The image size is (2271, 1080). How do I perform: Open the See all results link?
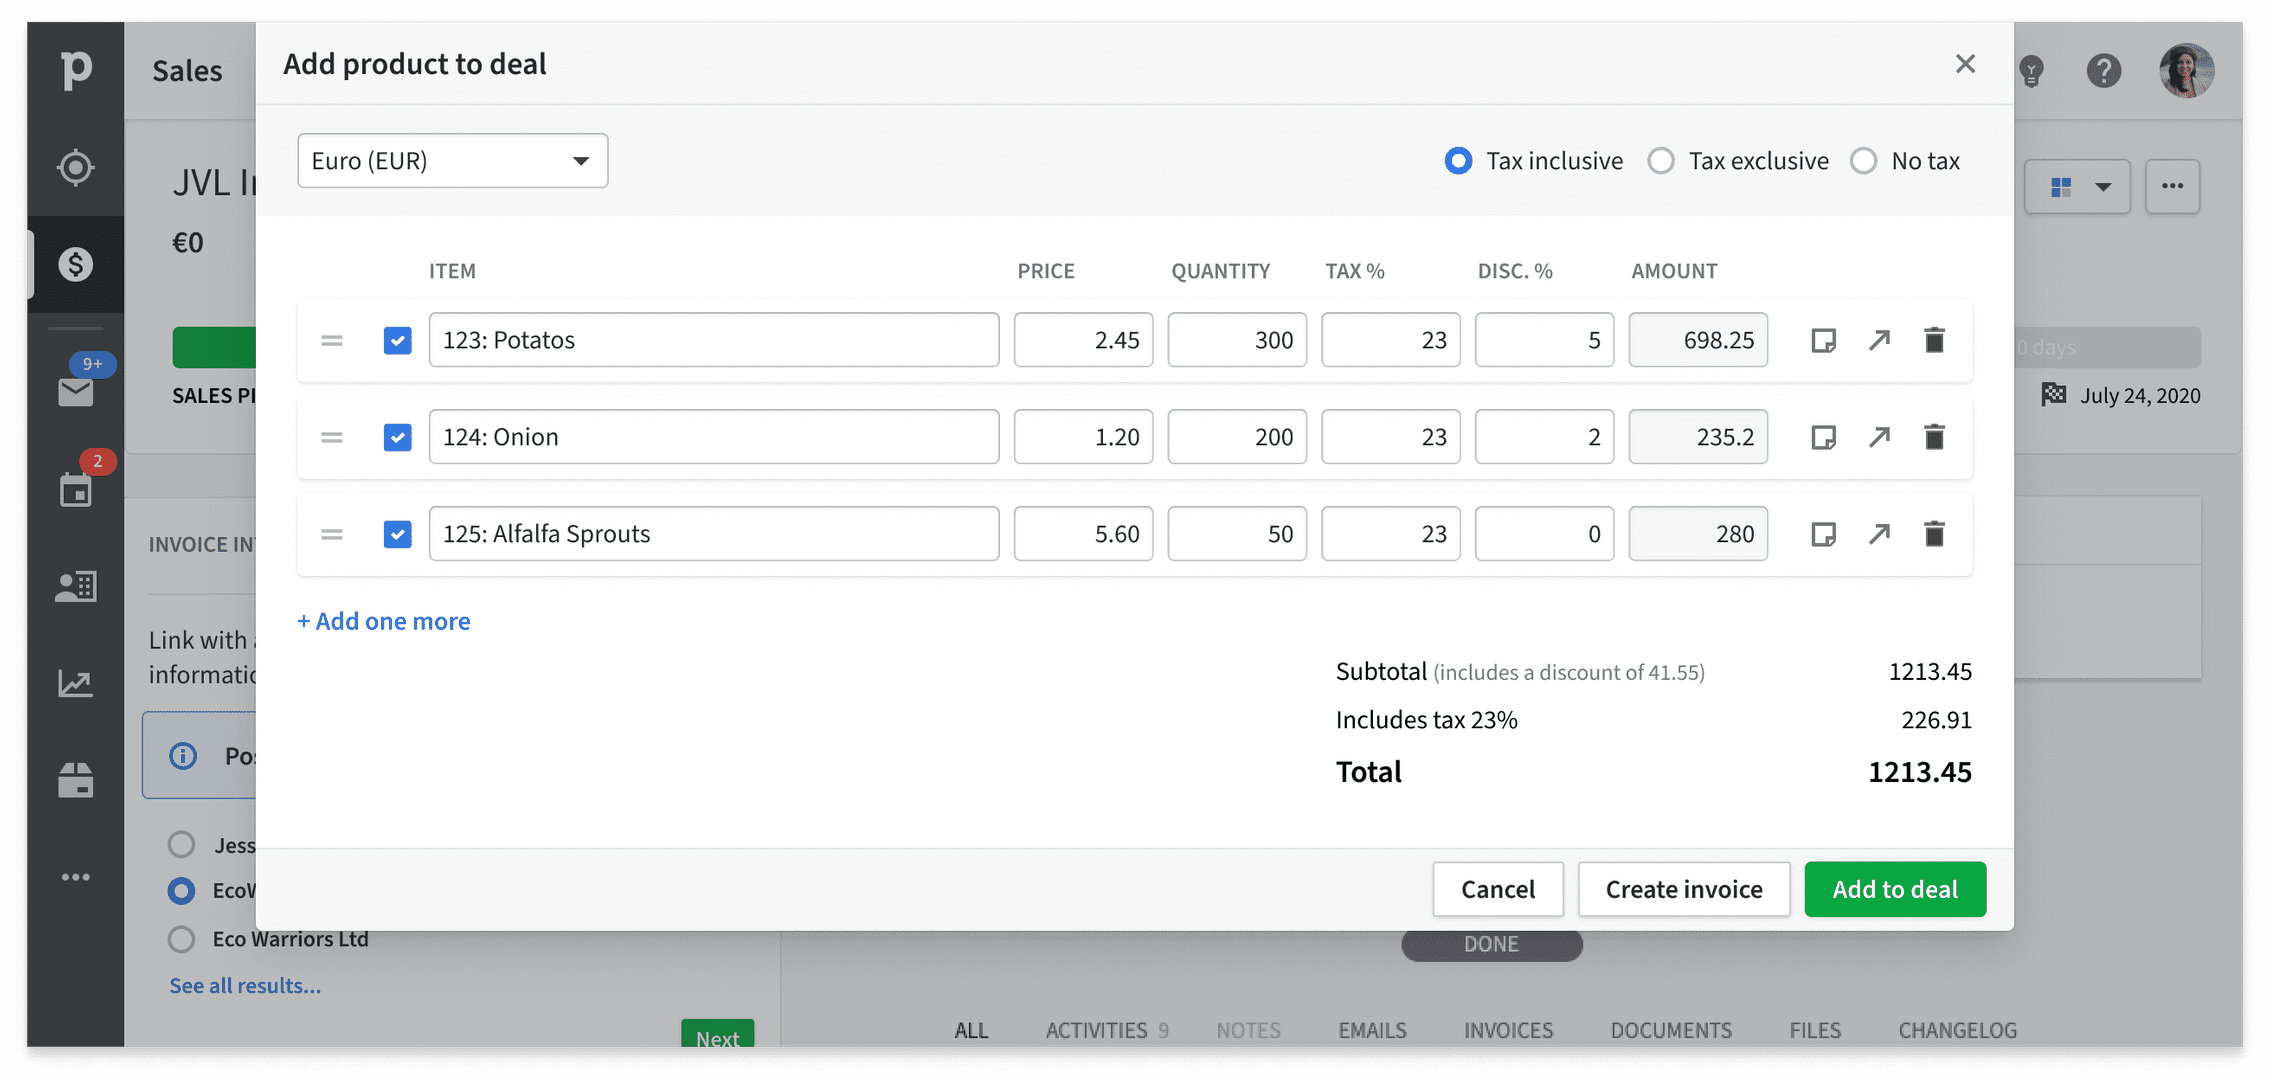point(245,986)
